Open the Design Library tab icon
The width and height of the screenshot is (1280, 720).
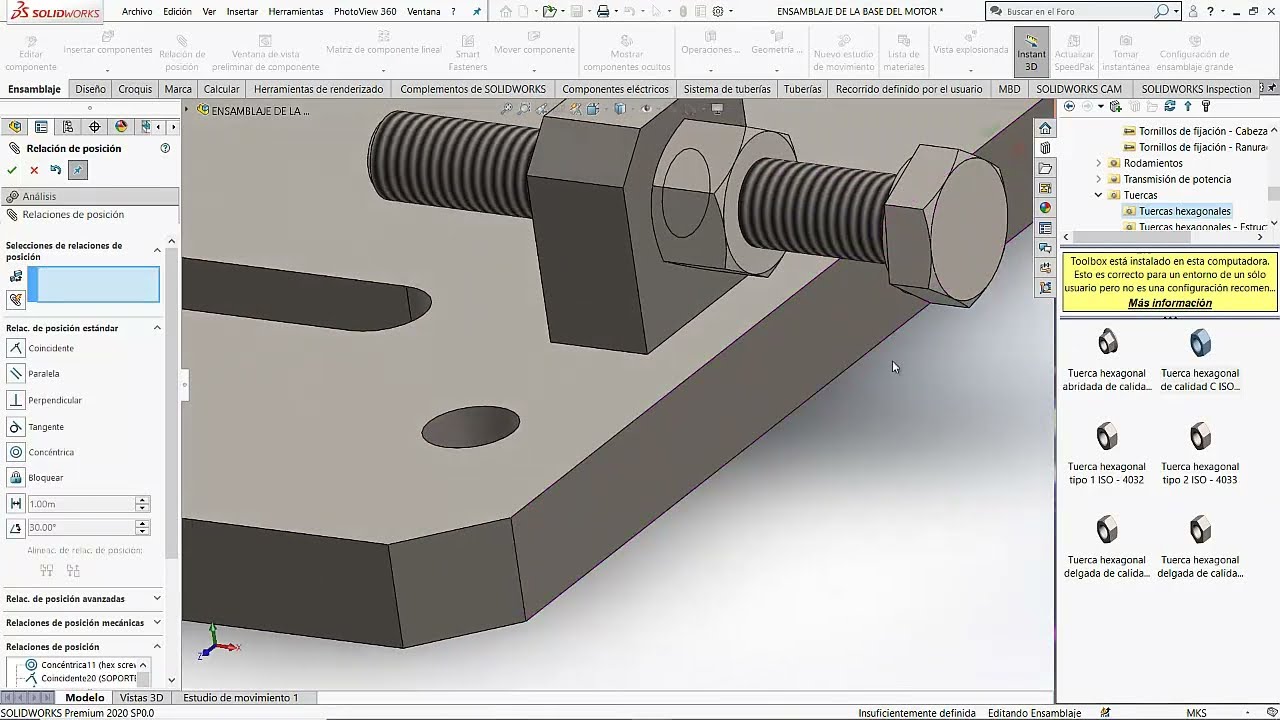1045,148
